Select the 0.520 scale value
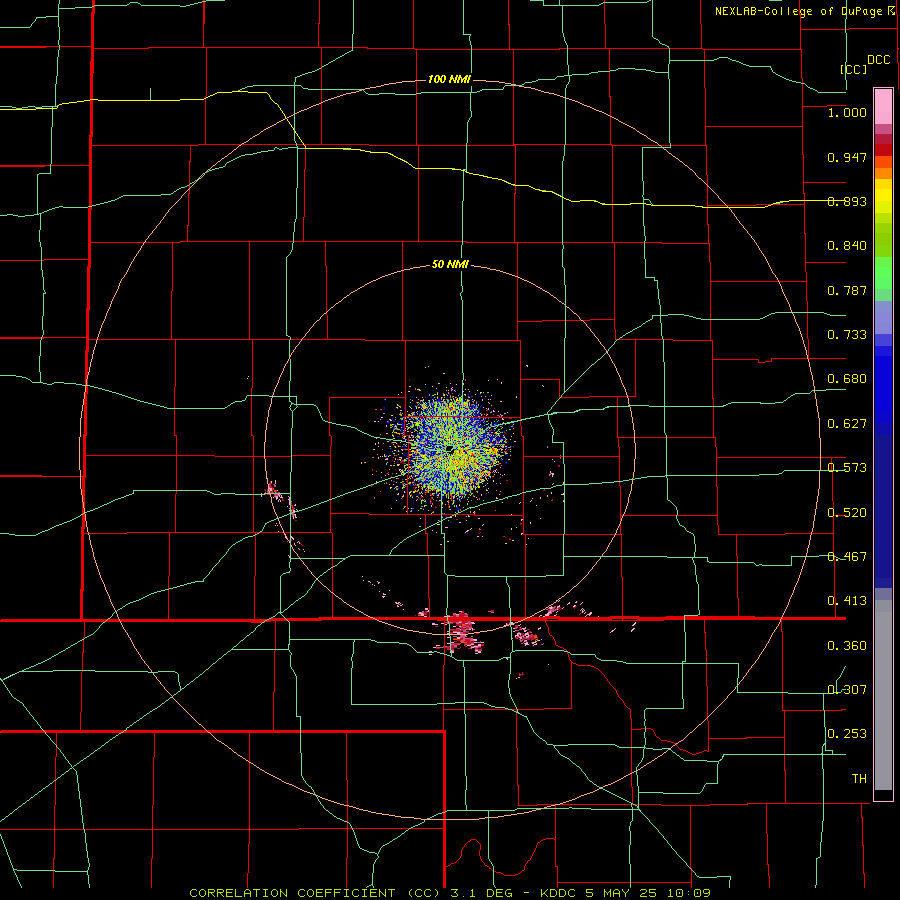The height and width of the screenshot is (900, 900). point(847,513)
